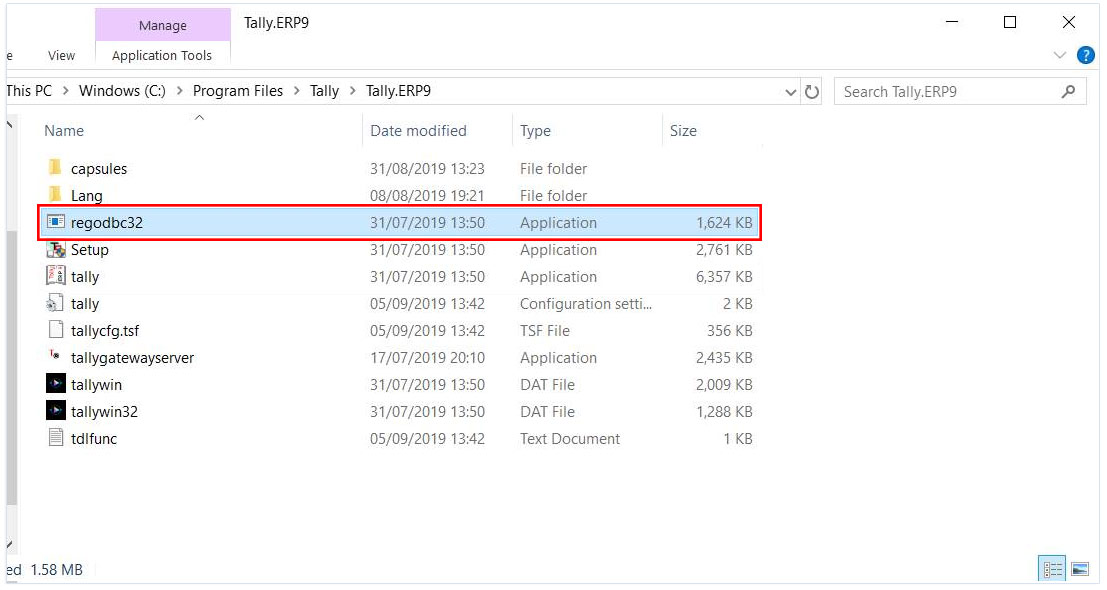
Task: Click Tally.ERP9 in the address breadcrumb
Action: click(398, 91)
